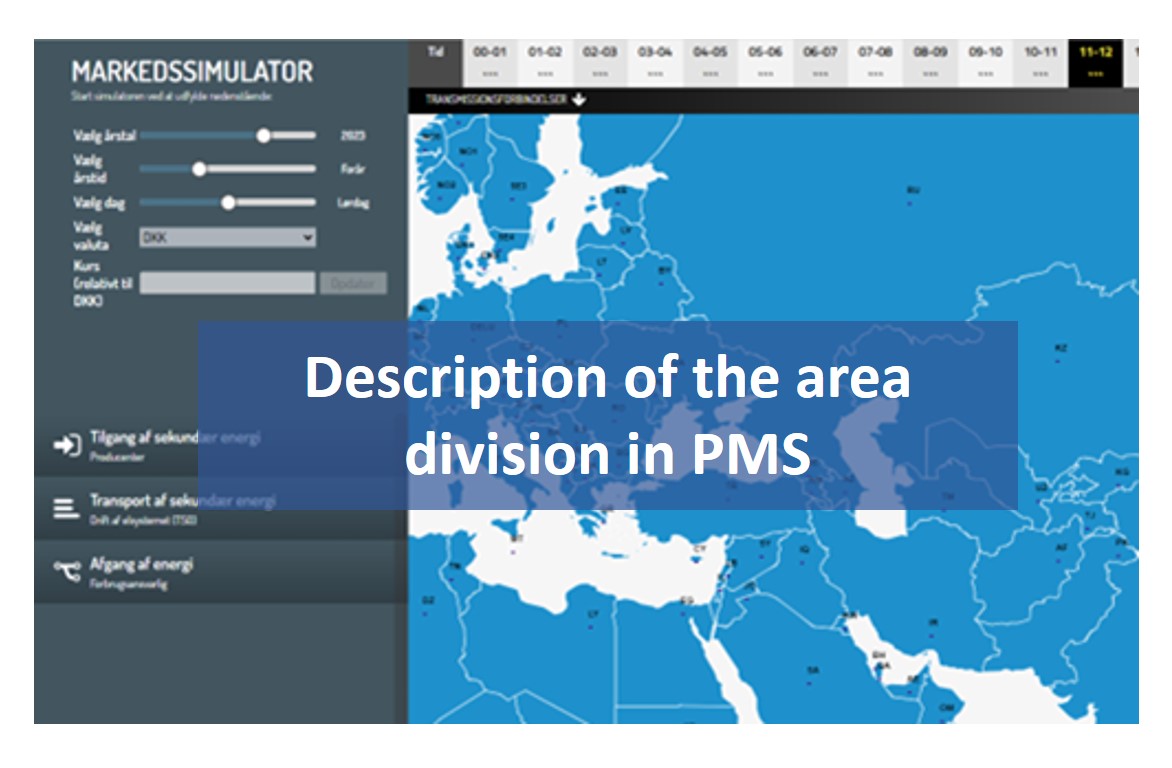Click the Vælg dag slider handle
Screen dimensions: 1172x768
(228, 202)
